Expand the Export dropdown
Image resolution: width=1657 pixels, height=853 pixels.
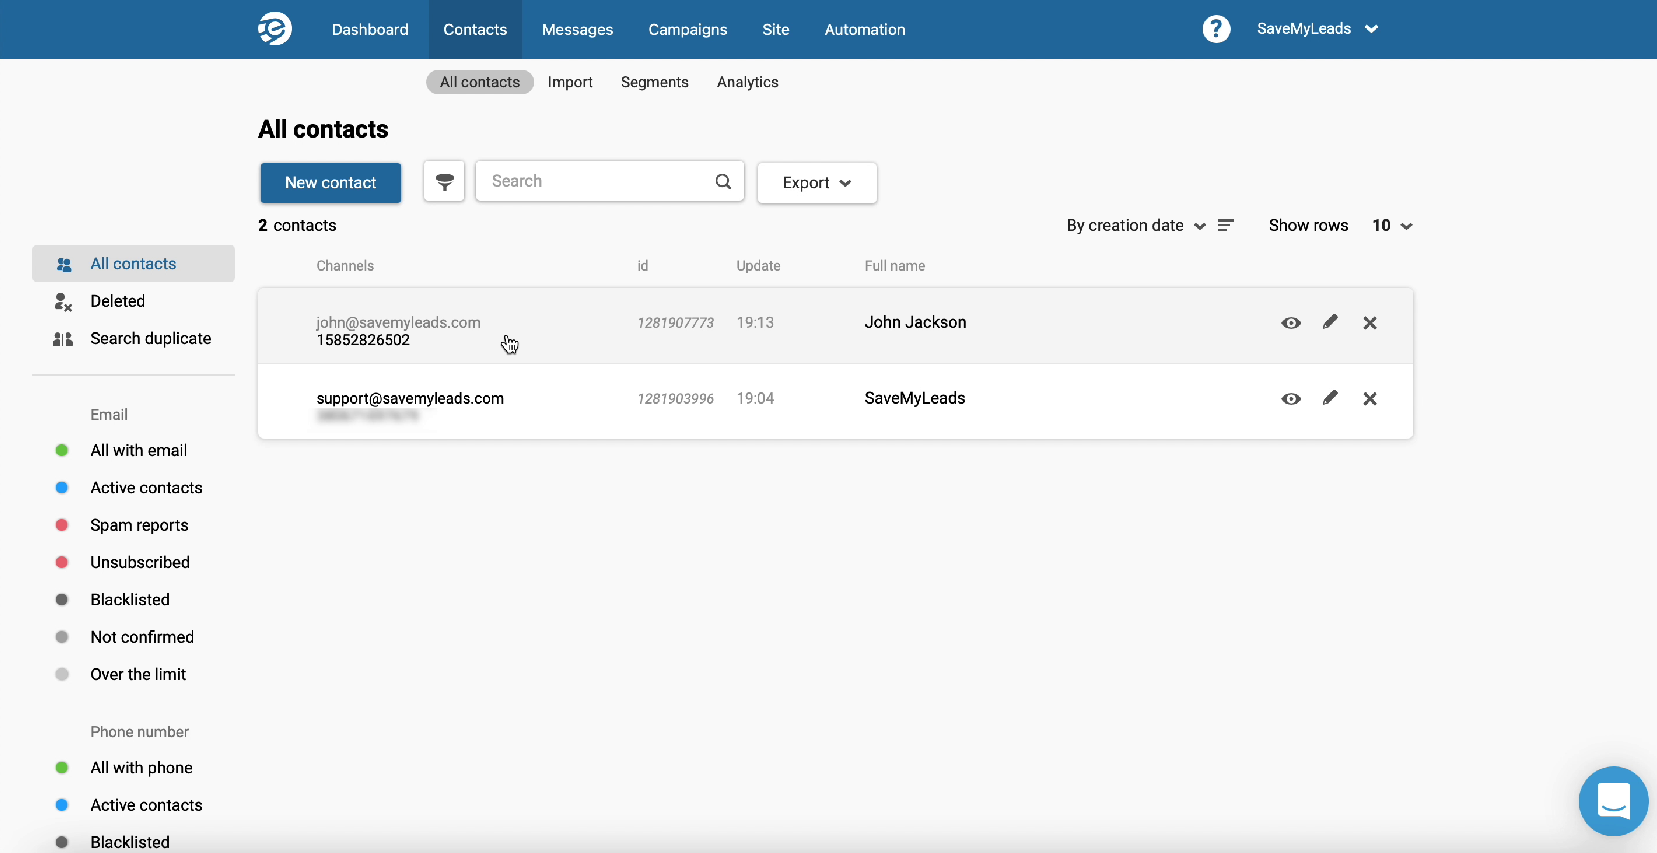[x=817, y=183]
